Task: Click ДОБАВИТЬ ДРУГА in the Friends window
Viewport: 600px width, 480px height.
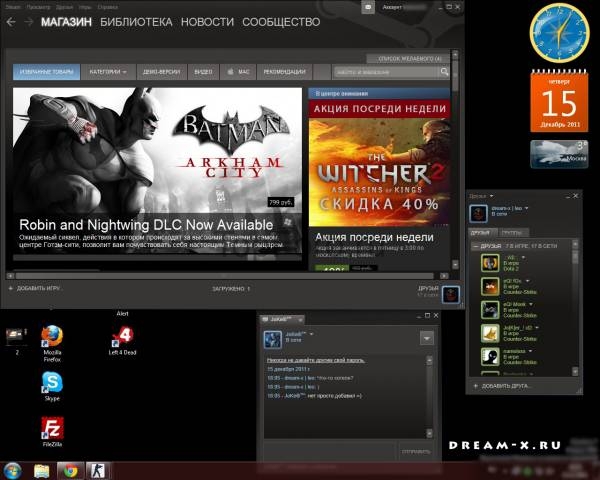Action: 506,386
